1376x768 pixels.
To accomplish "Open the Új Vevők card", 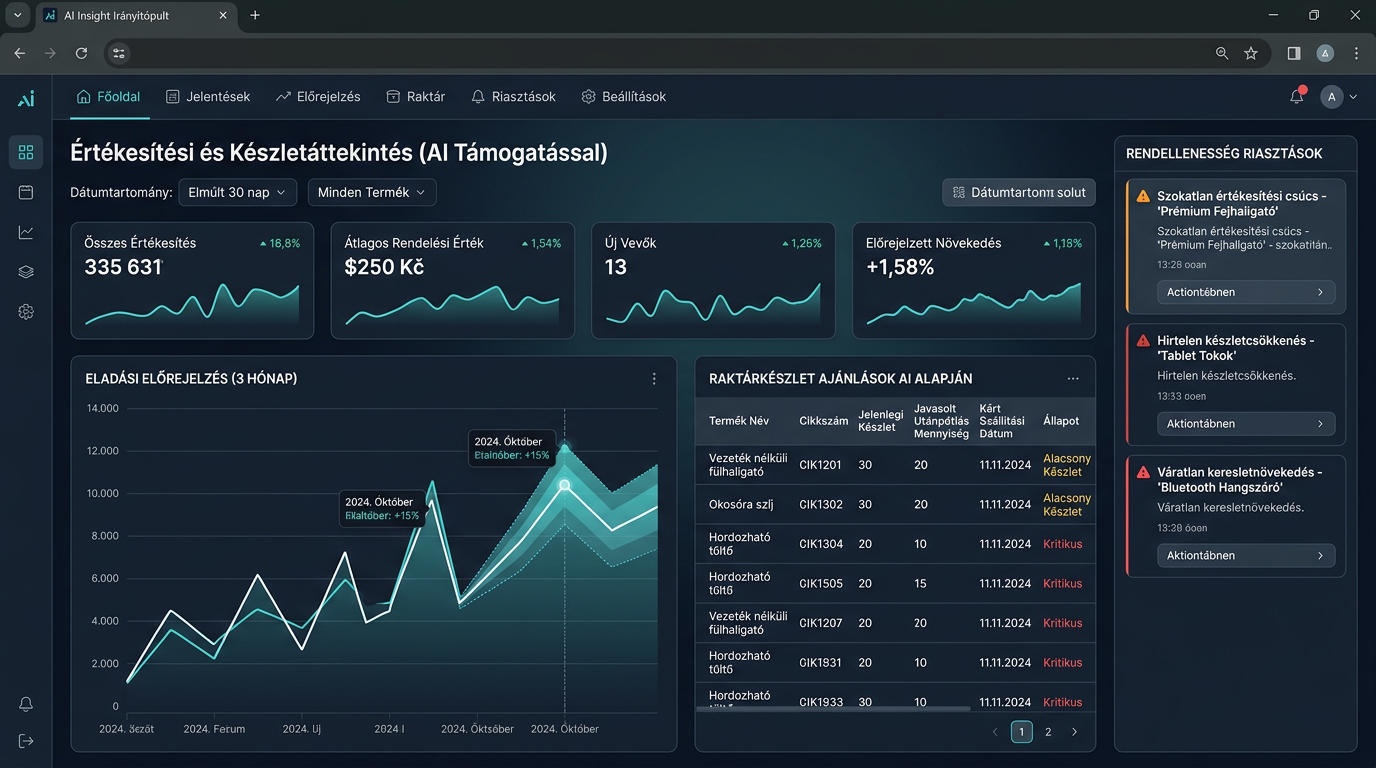I will click(713, 280).
